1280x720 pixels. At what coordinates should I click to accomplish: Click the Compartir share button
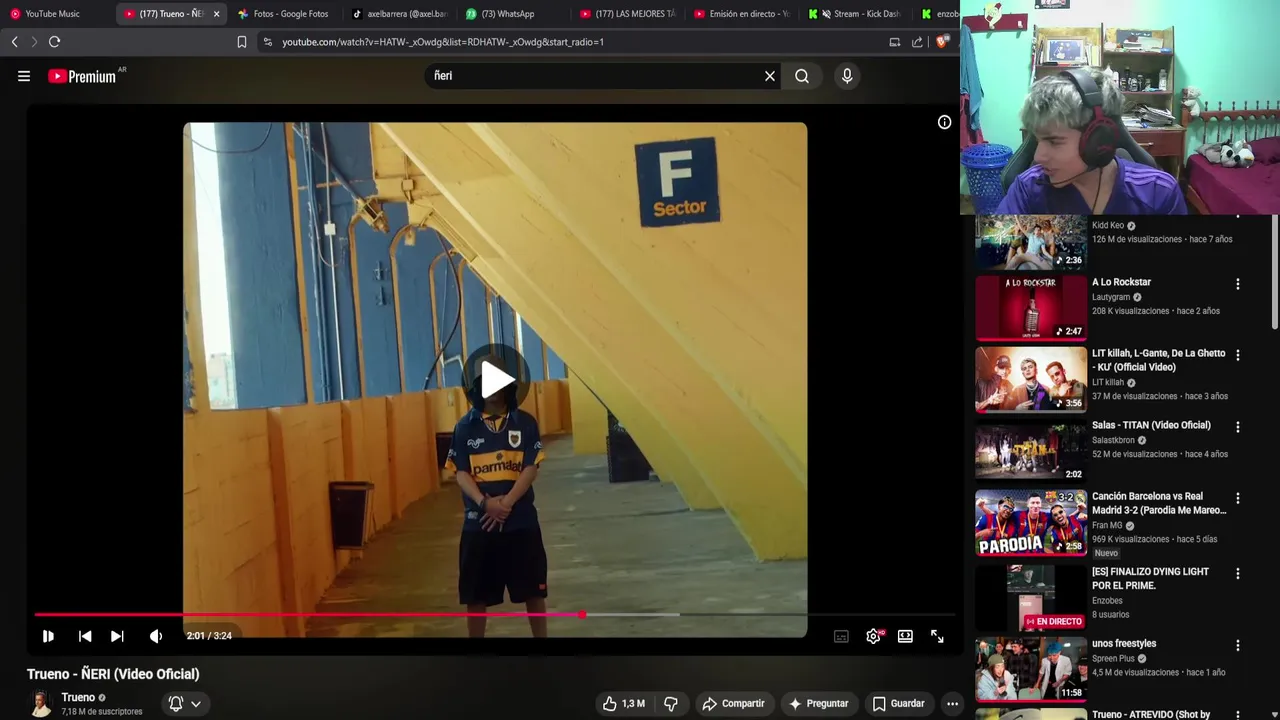(733, 703)
